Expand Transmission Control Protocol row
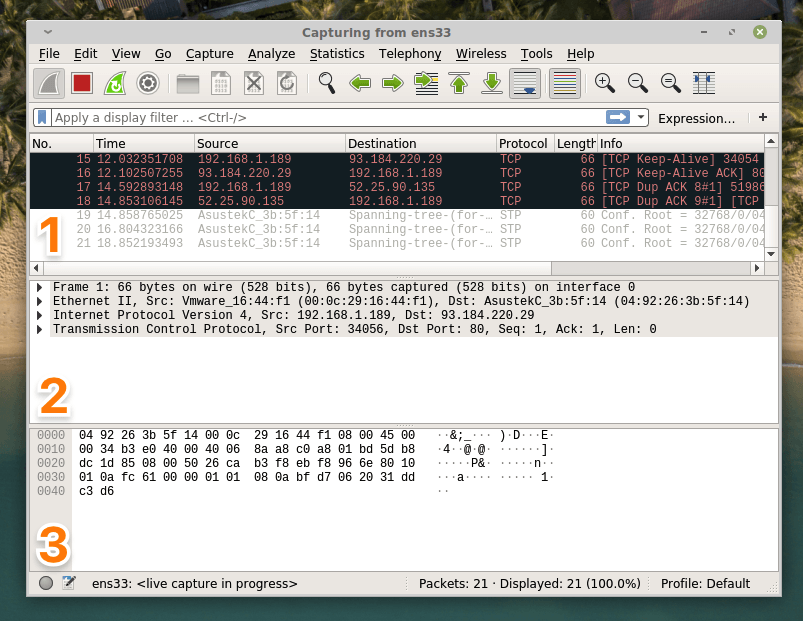This screenshot has width=803, height=621. pyautogui.click(x=39, y=329)
